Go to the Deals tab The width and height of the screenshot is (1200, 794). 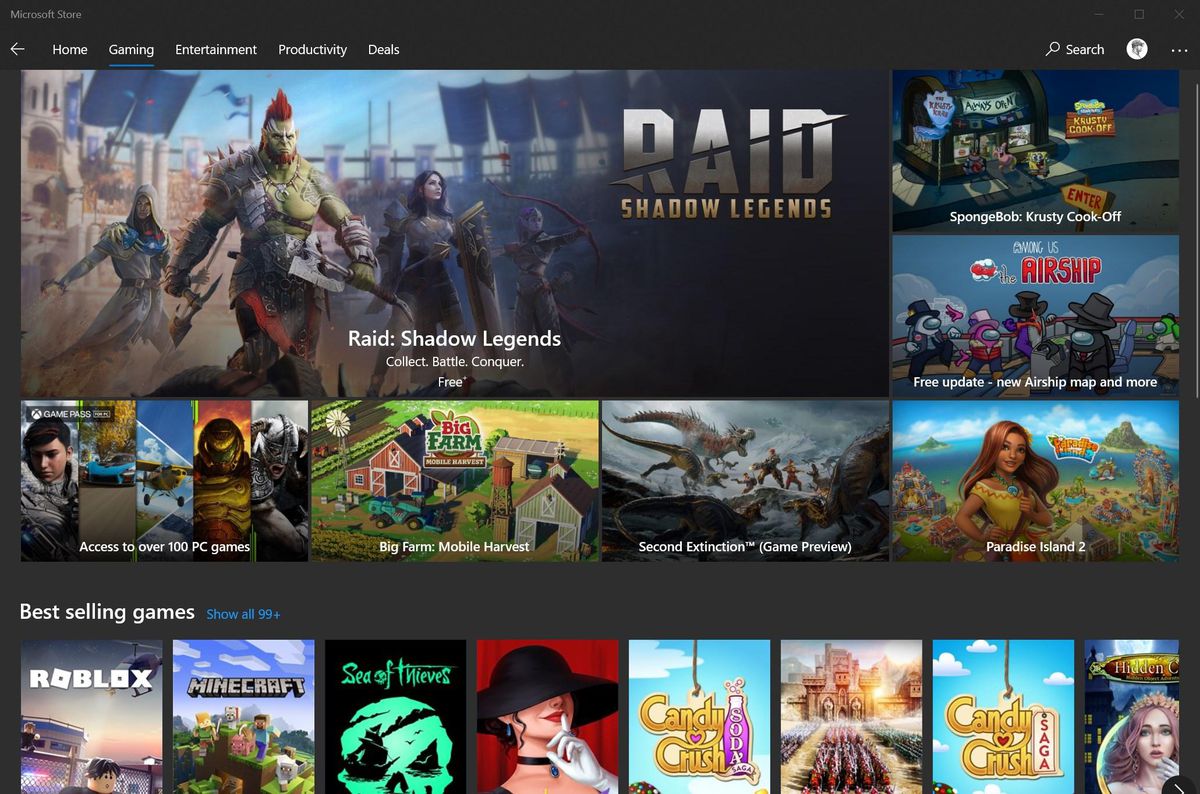click(x=383, y=49)
